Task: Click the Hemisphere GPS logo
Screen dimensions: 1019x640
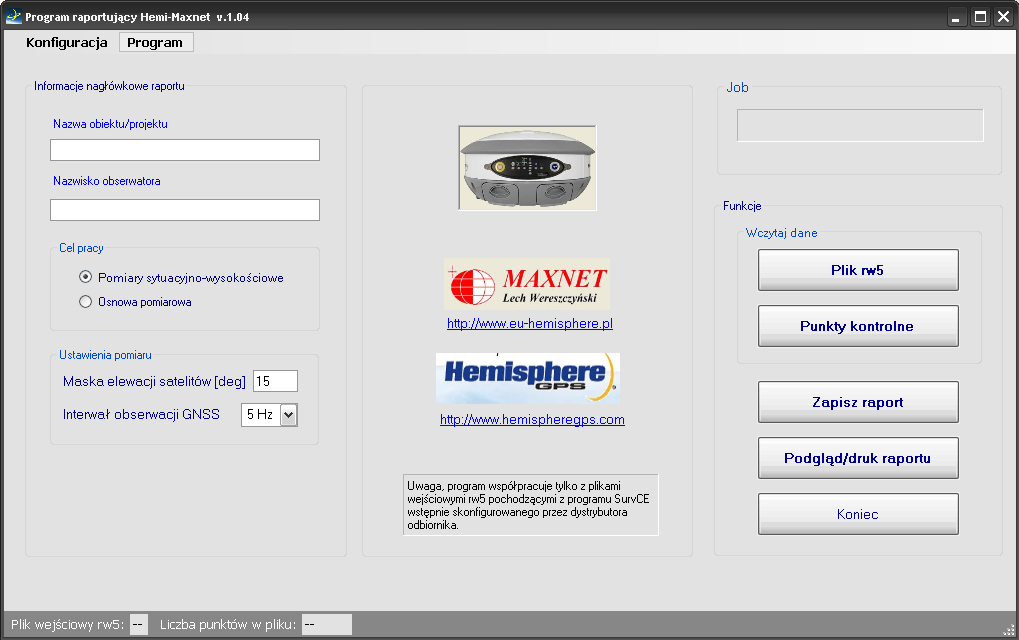Action: tap(528, 378)
